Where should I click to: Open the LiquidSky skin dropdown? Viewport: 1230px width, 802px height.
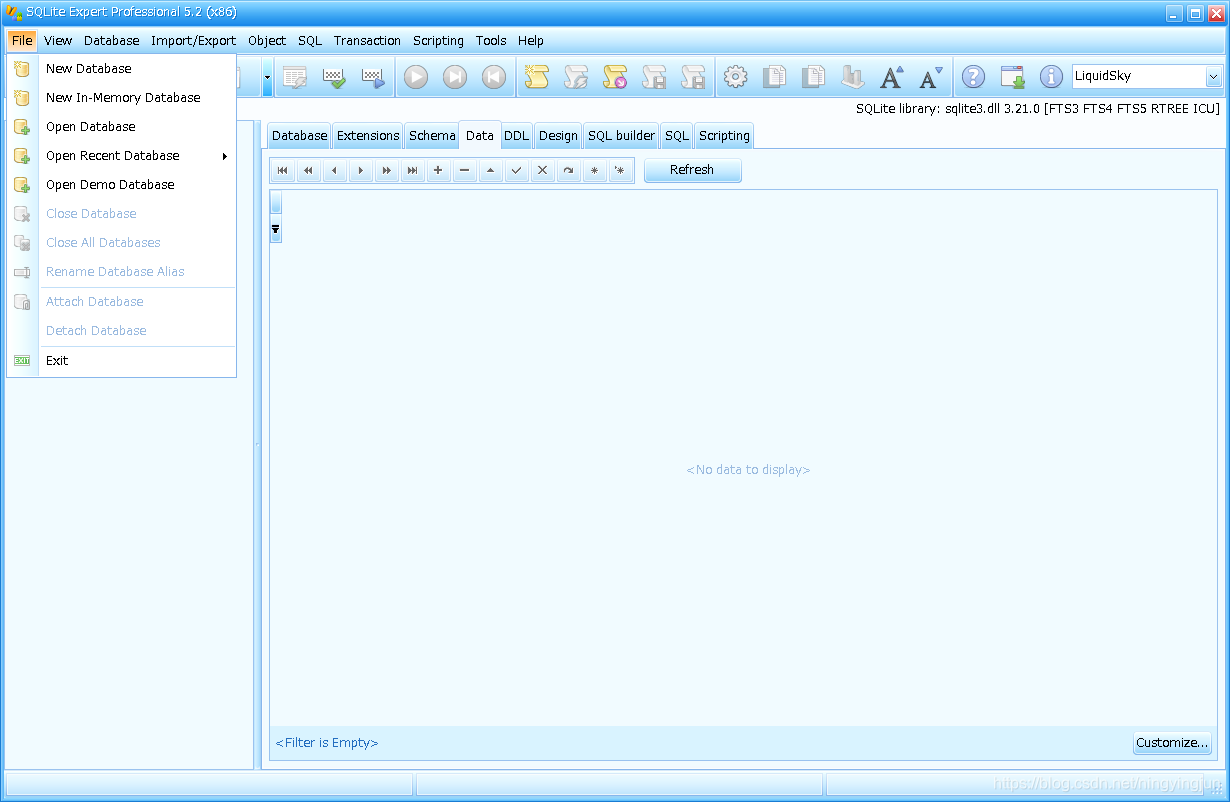point(1214,77)
